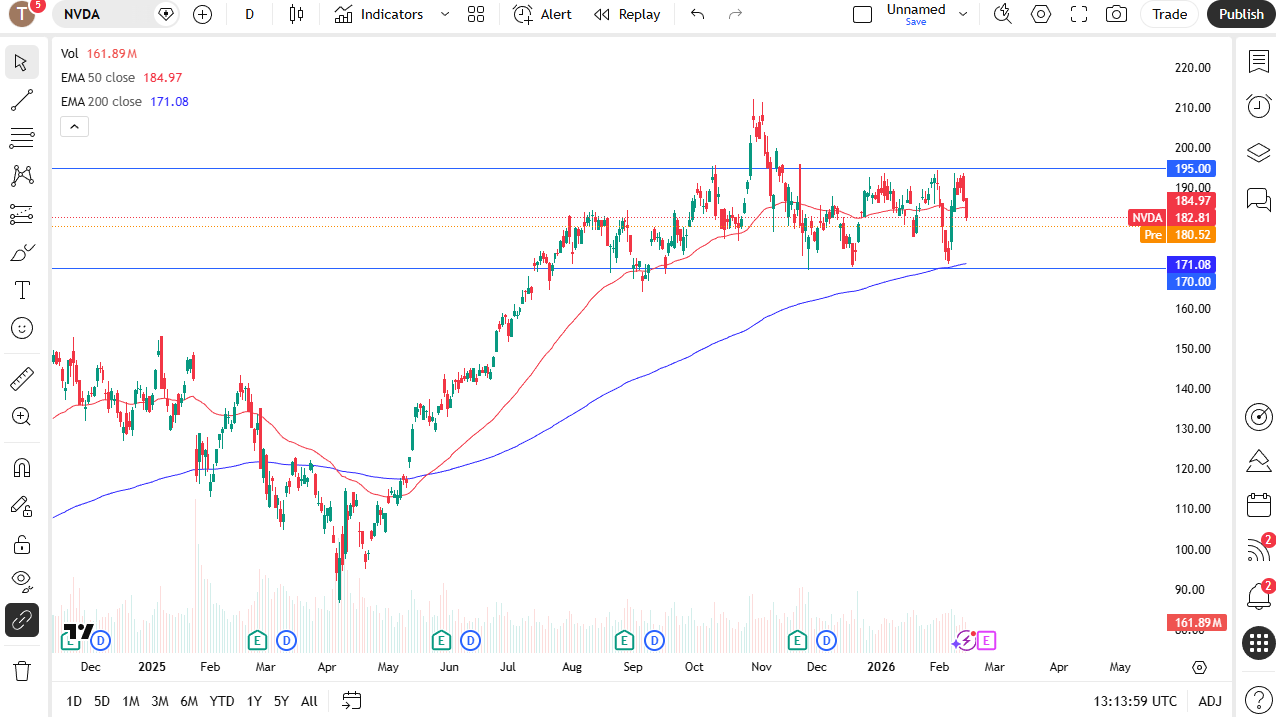Screen dimensions: 1276x717
Task: Open the alerts clock panel
Action: 1258,106
